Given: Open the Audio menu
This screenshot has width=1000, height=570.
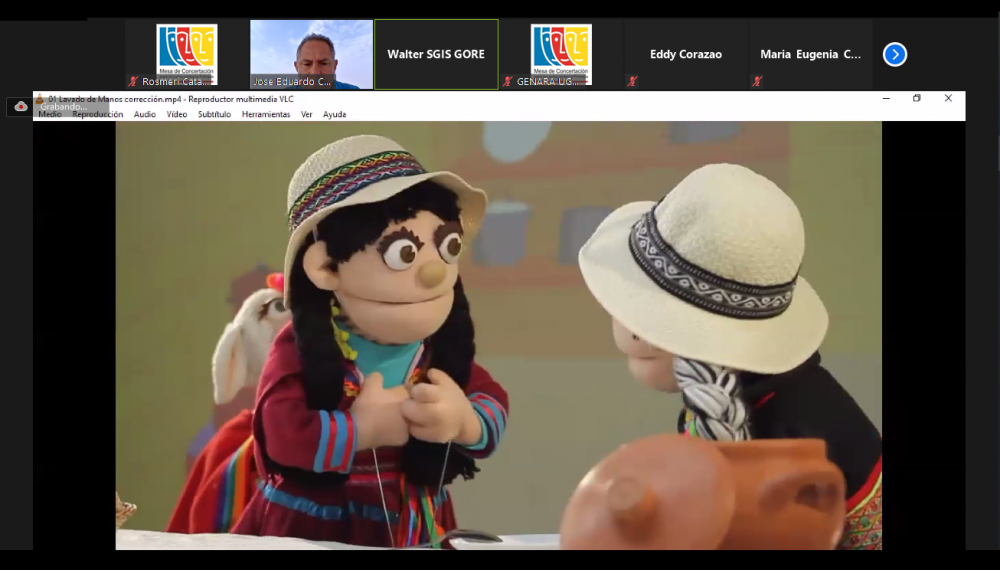Looking at the screenshot, I should [145, 114].
